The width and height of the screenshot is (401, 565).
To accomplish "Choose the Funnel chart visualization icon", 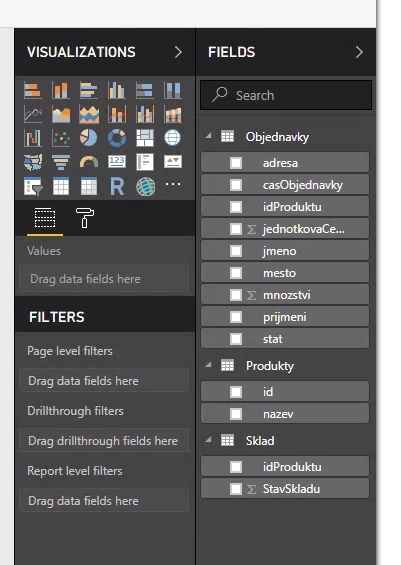I will pos(61,162).
